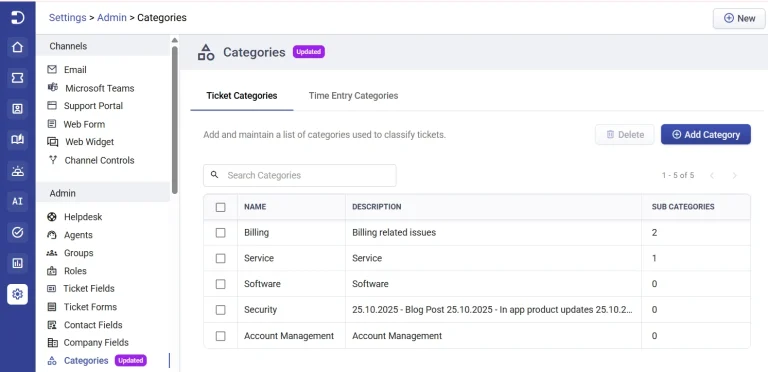Open Support Portal channel settings
The height and width of the screenshot is (372, 768).
(94, 106)
